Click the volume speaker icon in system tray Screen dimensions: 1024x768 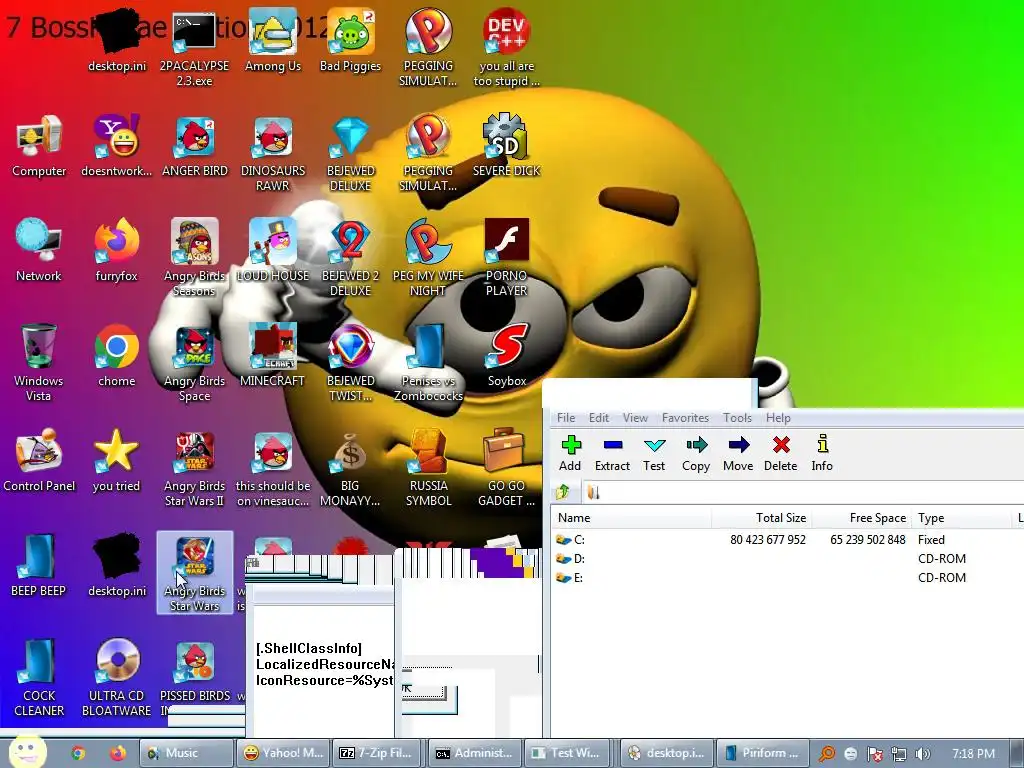click(923, 754)
